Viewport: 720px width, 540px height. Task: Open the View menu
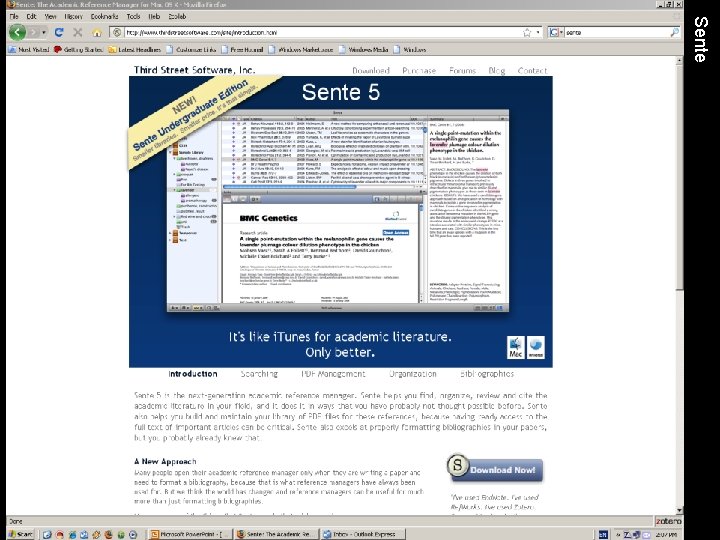[x=51, y=16]
